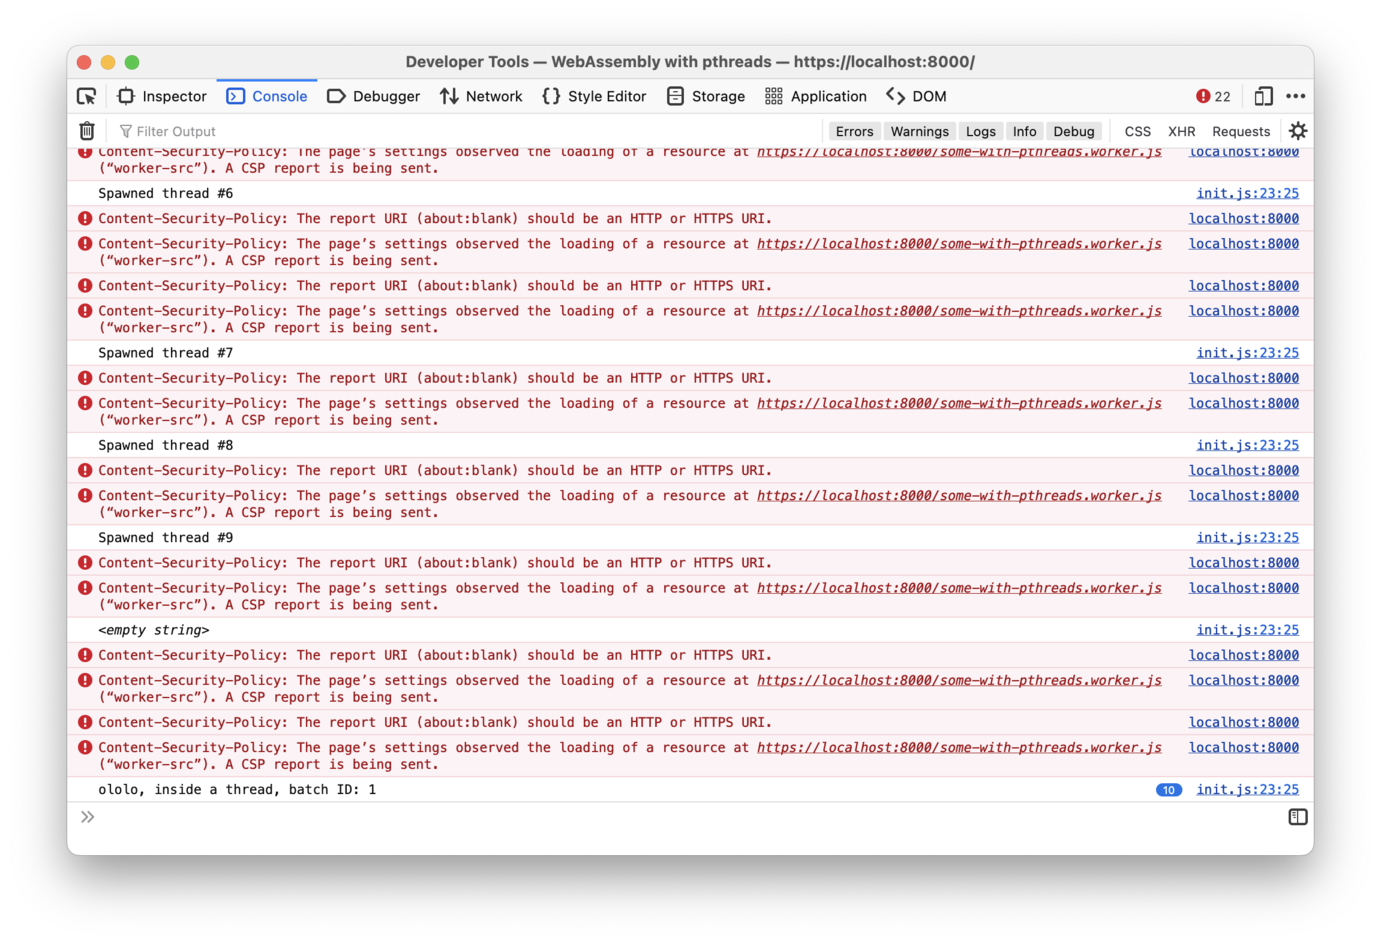Select the 'Spawned thread #7' log text

tap(165, 352)
